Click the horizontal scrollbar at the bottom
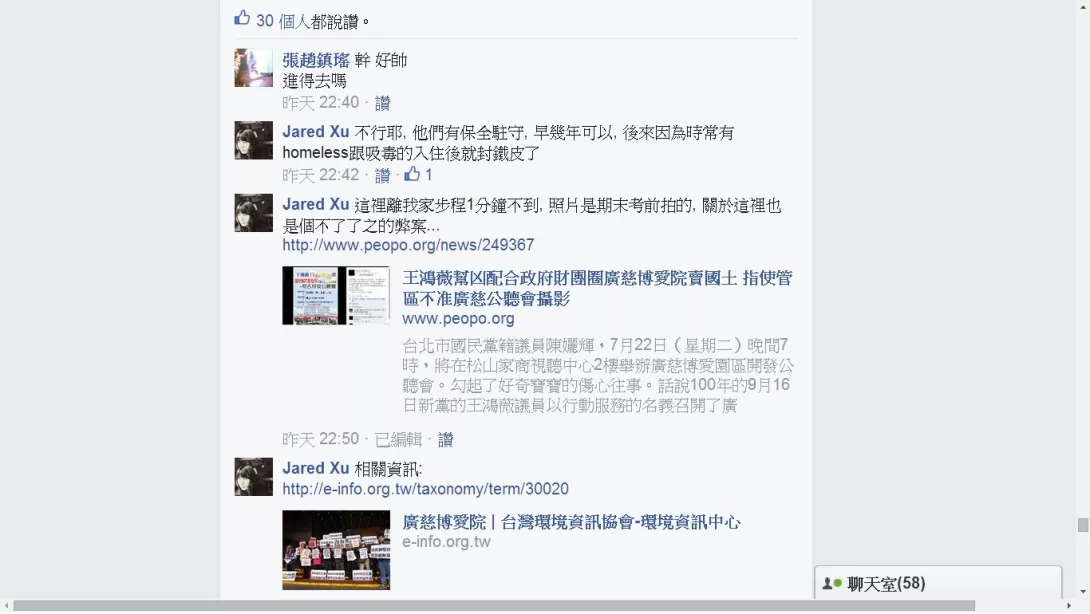The image size is (1090, 614). click(x=494, y=606)
